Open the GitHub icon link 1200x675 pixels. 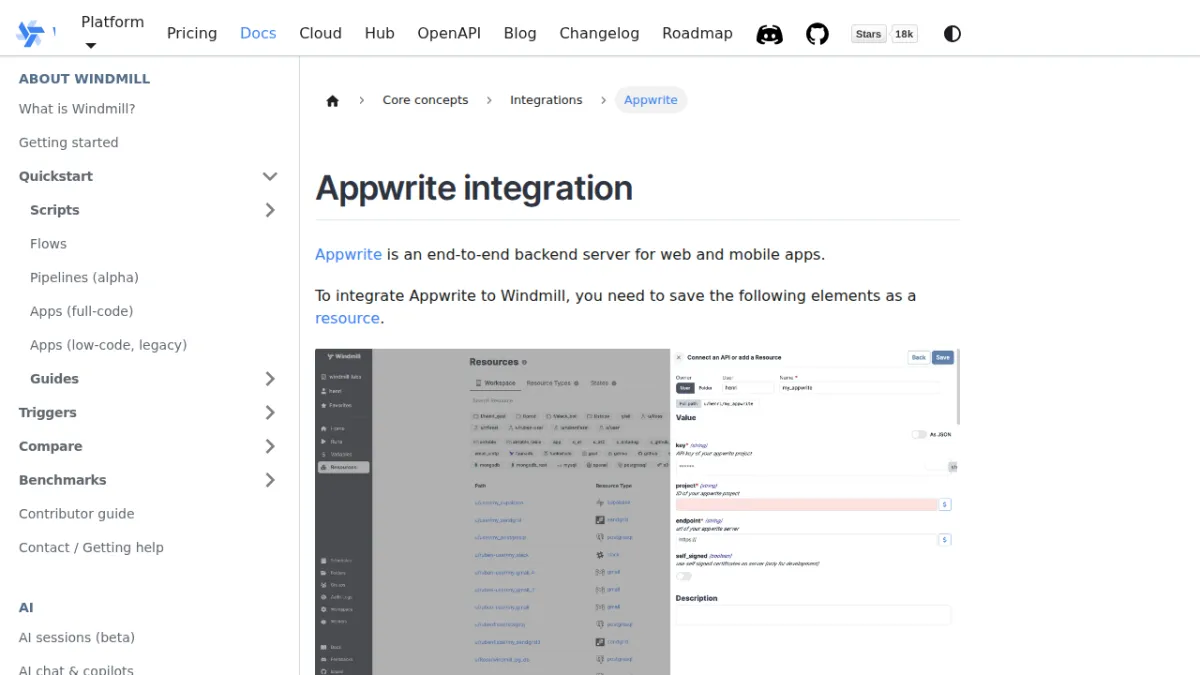tap(817, 34)
